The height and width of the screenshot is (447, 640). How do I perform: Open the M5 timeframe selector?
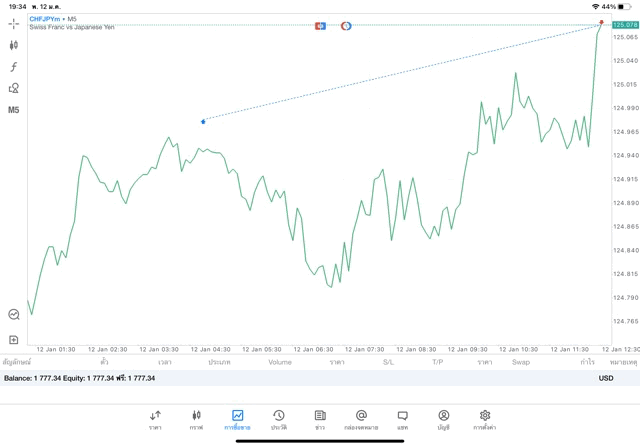tap(14, 110)
